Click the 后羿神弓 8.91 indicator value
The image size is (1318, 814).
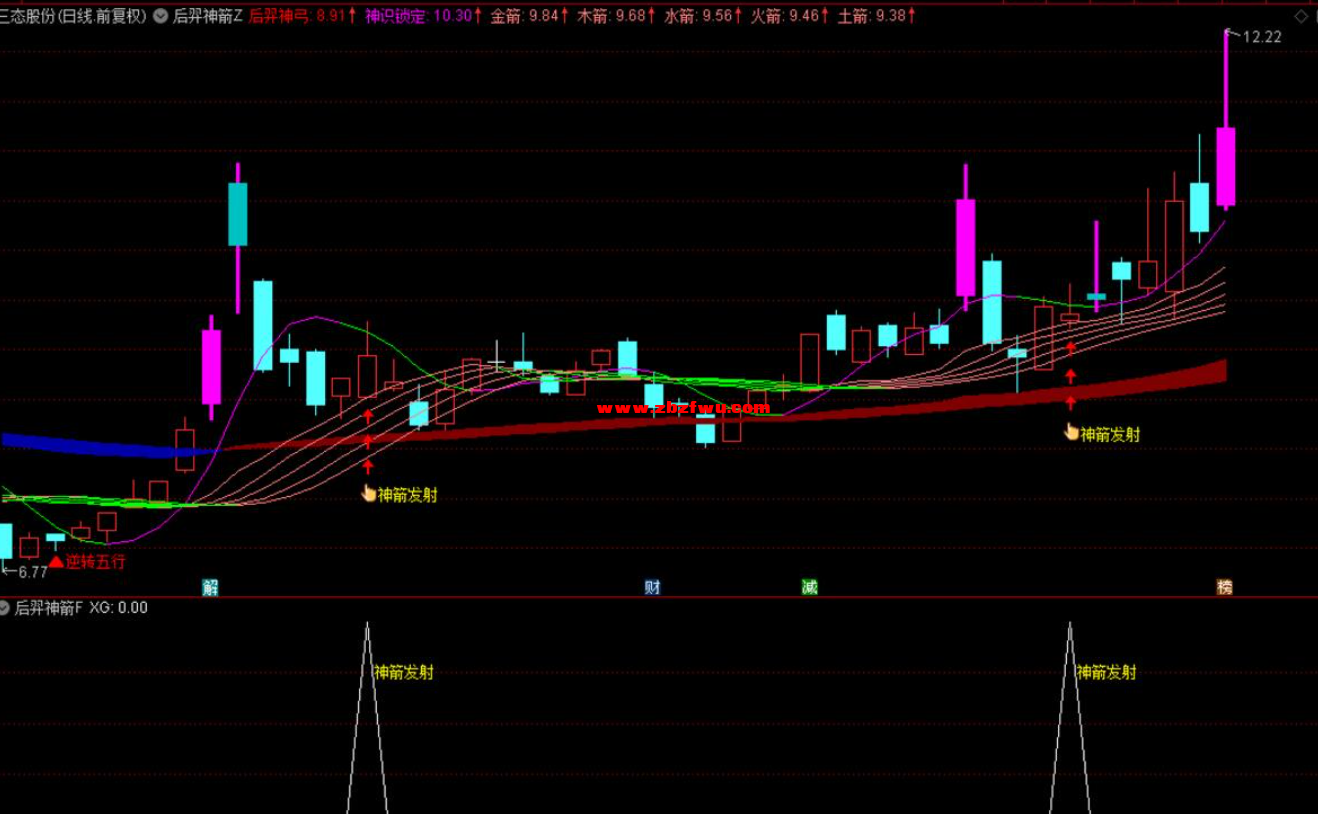(x=302, y=16)
